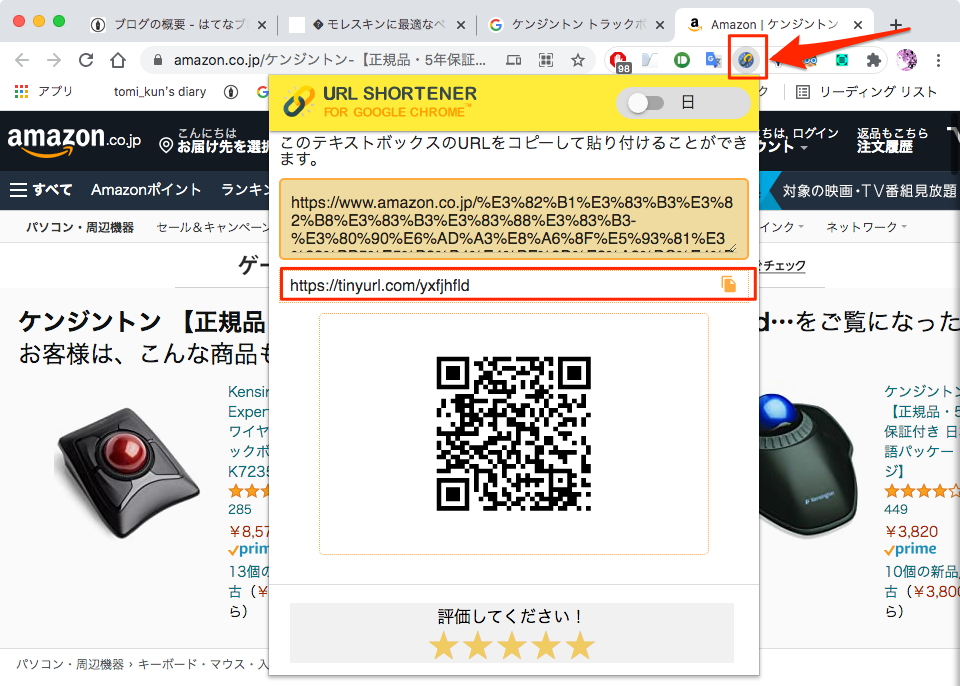Click the ¥3,820 price of right trackball

[x=911, y=531]
